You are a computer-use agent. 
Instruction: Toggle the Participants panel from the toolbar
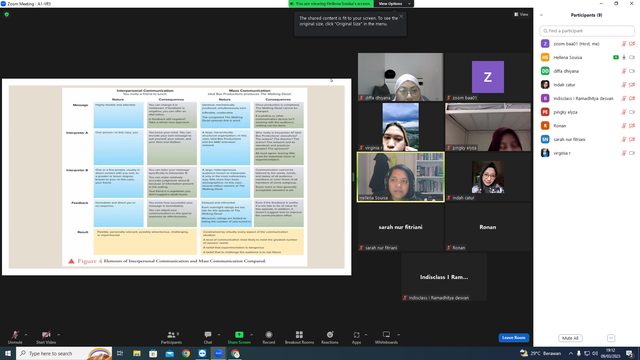(171, 337)
